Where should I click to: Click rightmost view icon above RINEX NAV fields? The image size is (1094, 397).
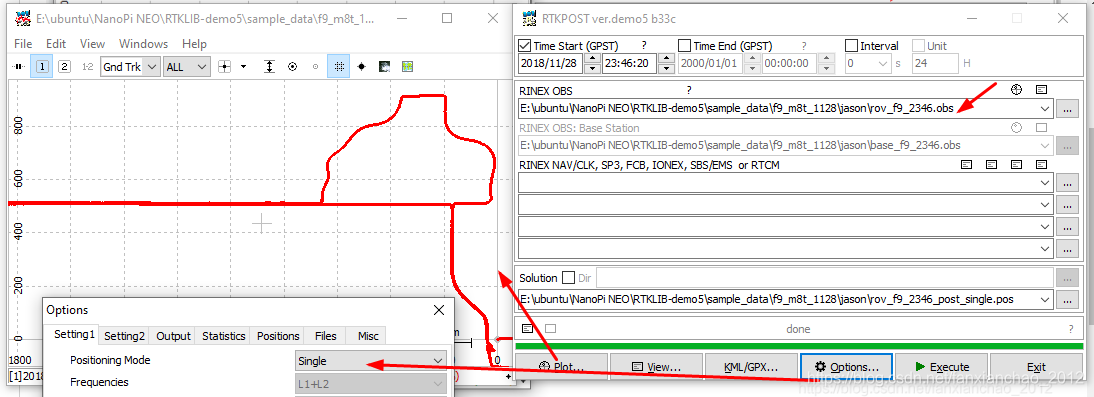pyautogui.click(x=1042, y=165)
